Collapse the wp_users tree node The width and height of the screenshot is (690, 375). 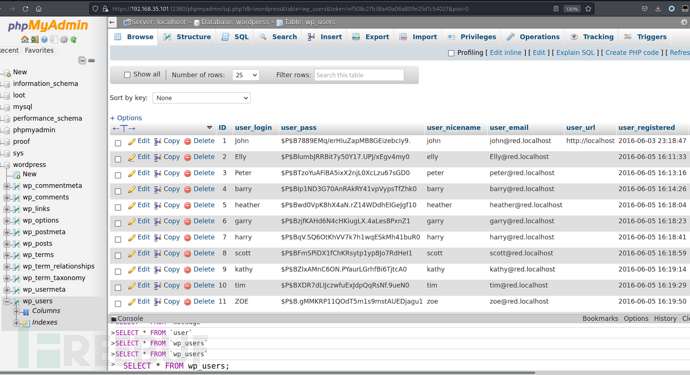click(7, 301)
